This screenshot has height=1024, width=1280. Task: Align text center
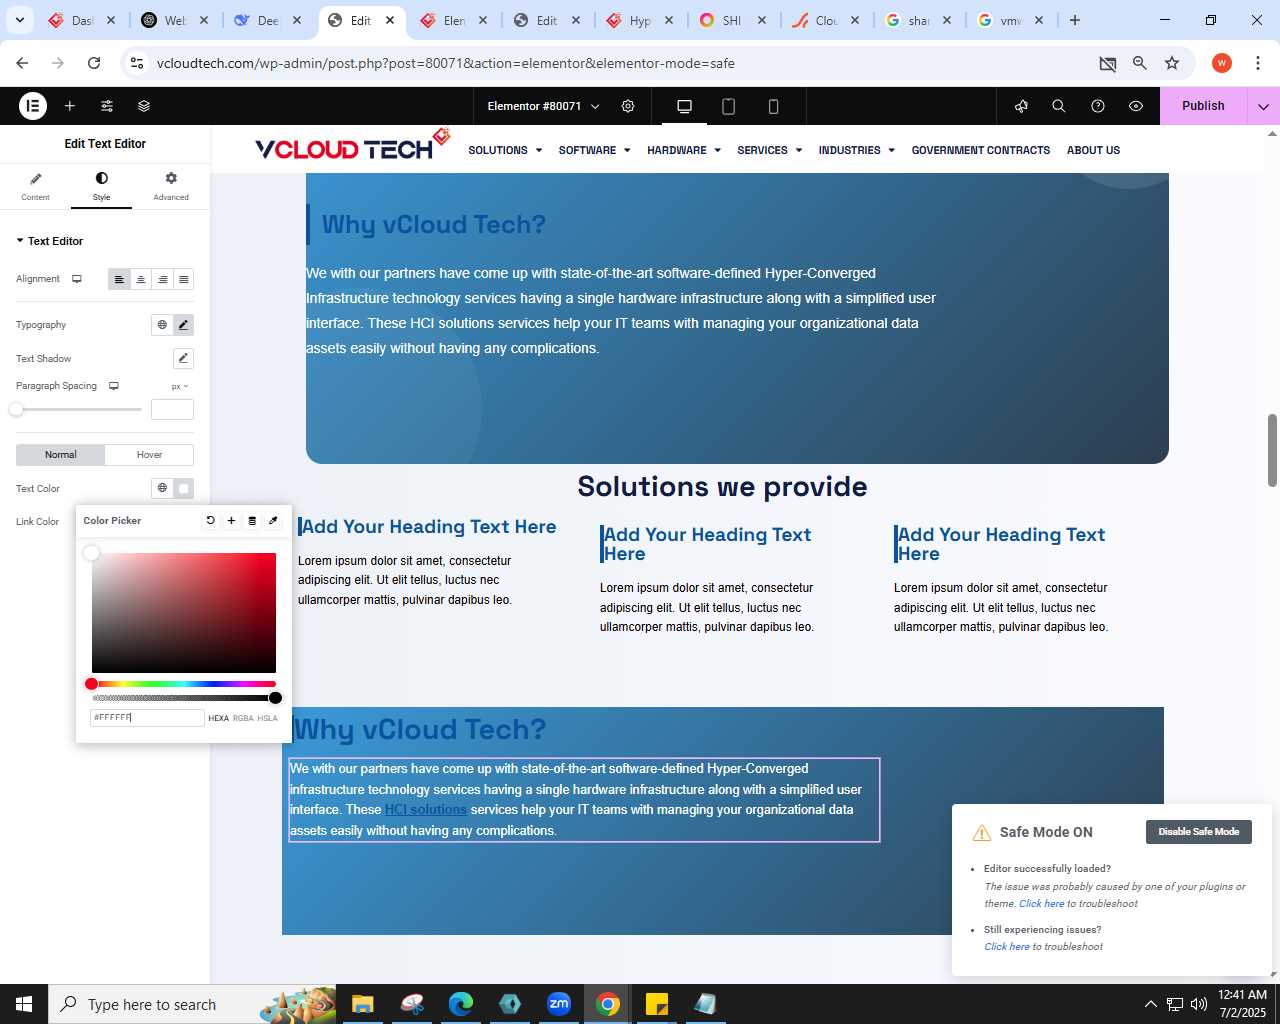pos(141,279)
